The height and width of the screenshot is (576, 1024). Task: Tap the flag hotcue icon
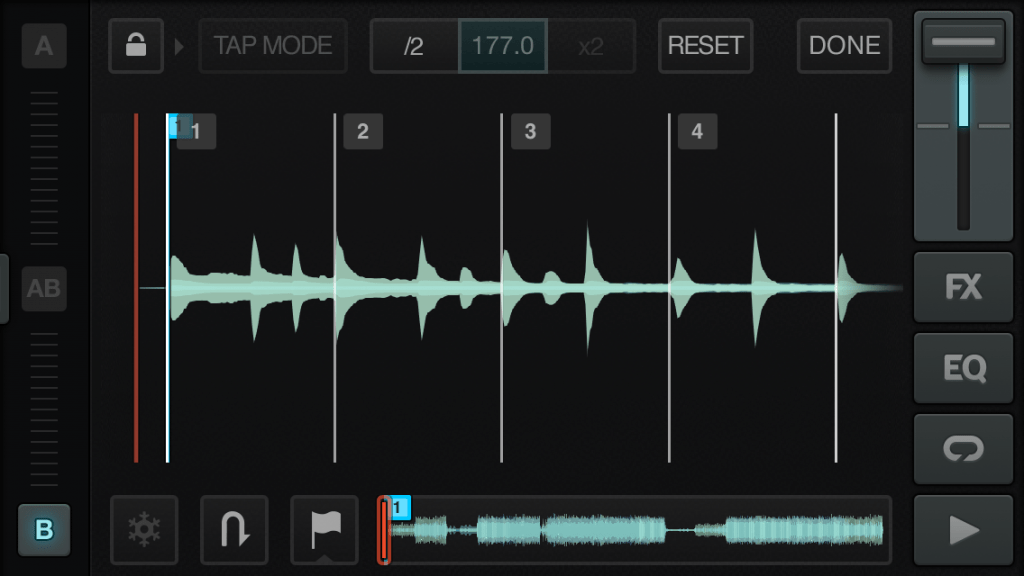(x=324, y=530)
